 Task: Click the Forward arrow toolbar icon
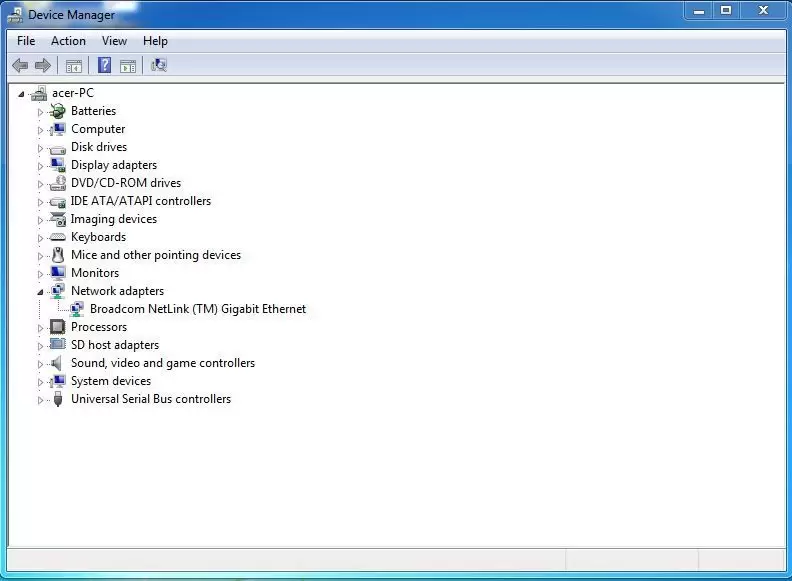coord(43,65)
